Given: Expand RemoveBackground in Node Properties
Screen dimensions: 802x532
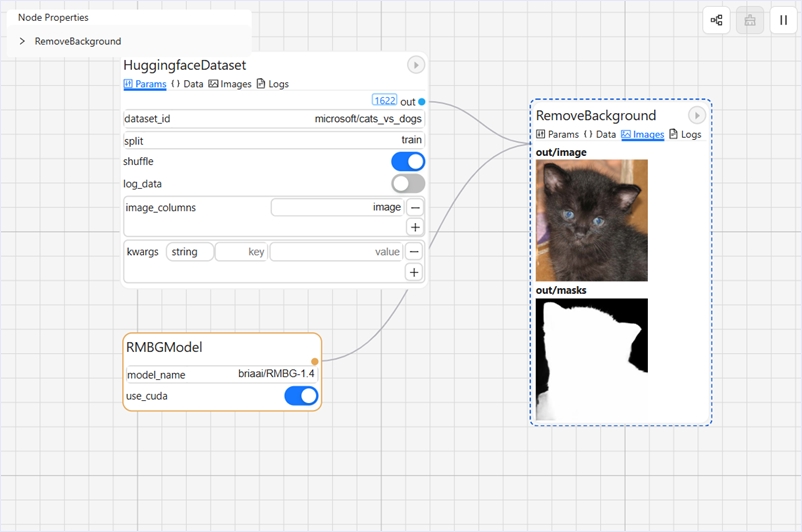Looking at the screenshot, I should pyautogui.click(x=23, y=42).
